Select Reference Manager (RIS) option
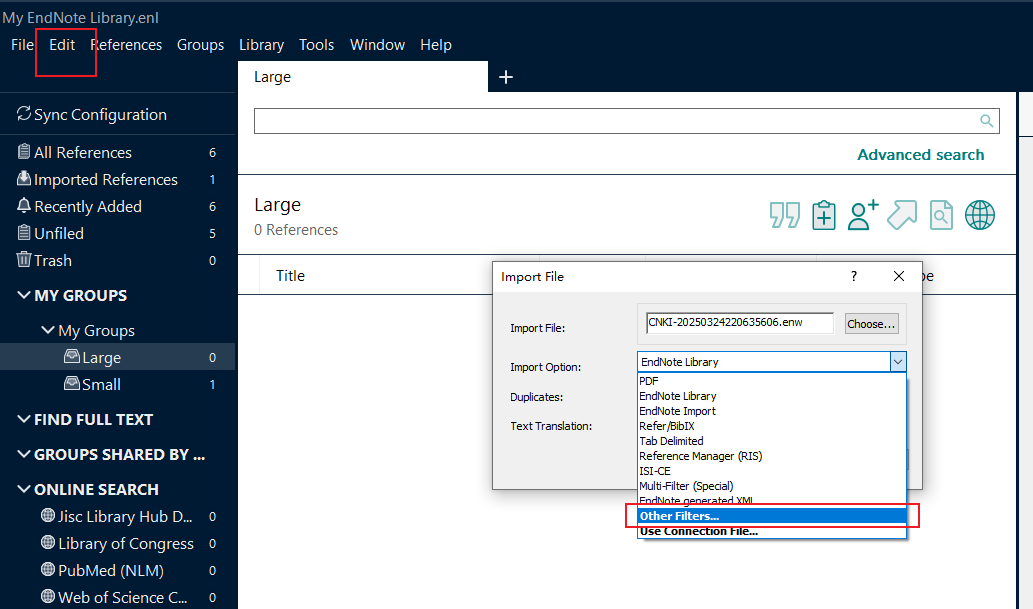The height and width of the screenshot is (609, 1033). point(771,456)
